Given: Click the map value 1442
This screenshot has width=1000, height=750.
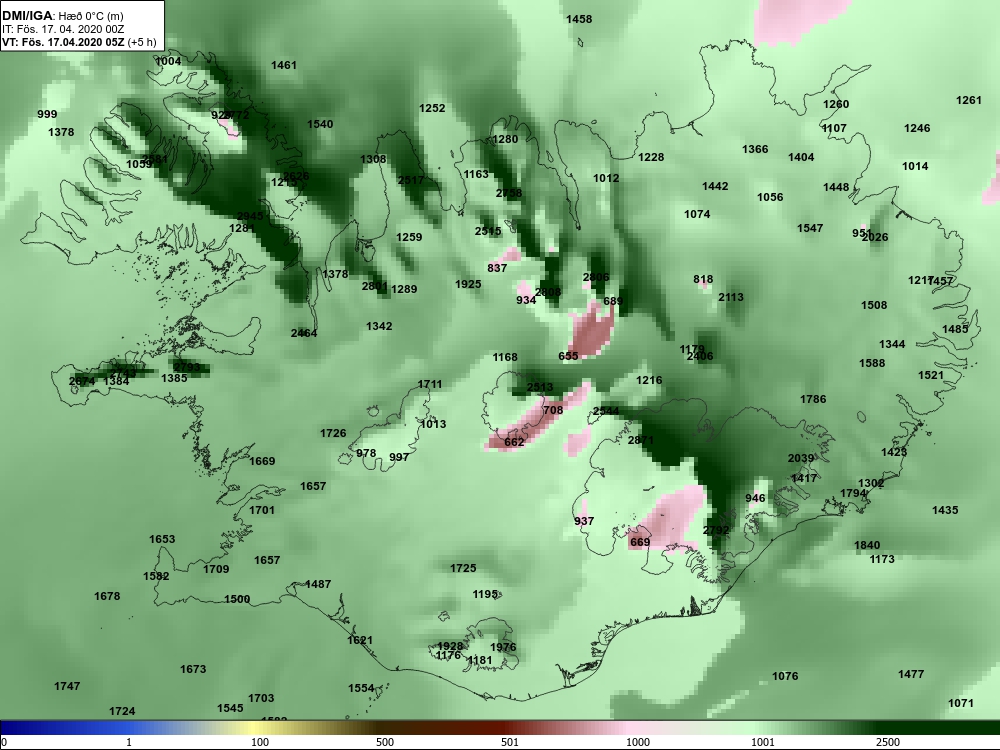Looking at the screenshot, I should pos(715,186).
